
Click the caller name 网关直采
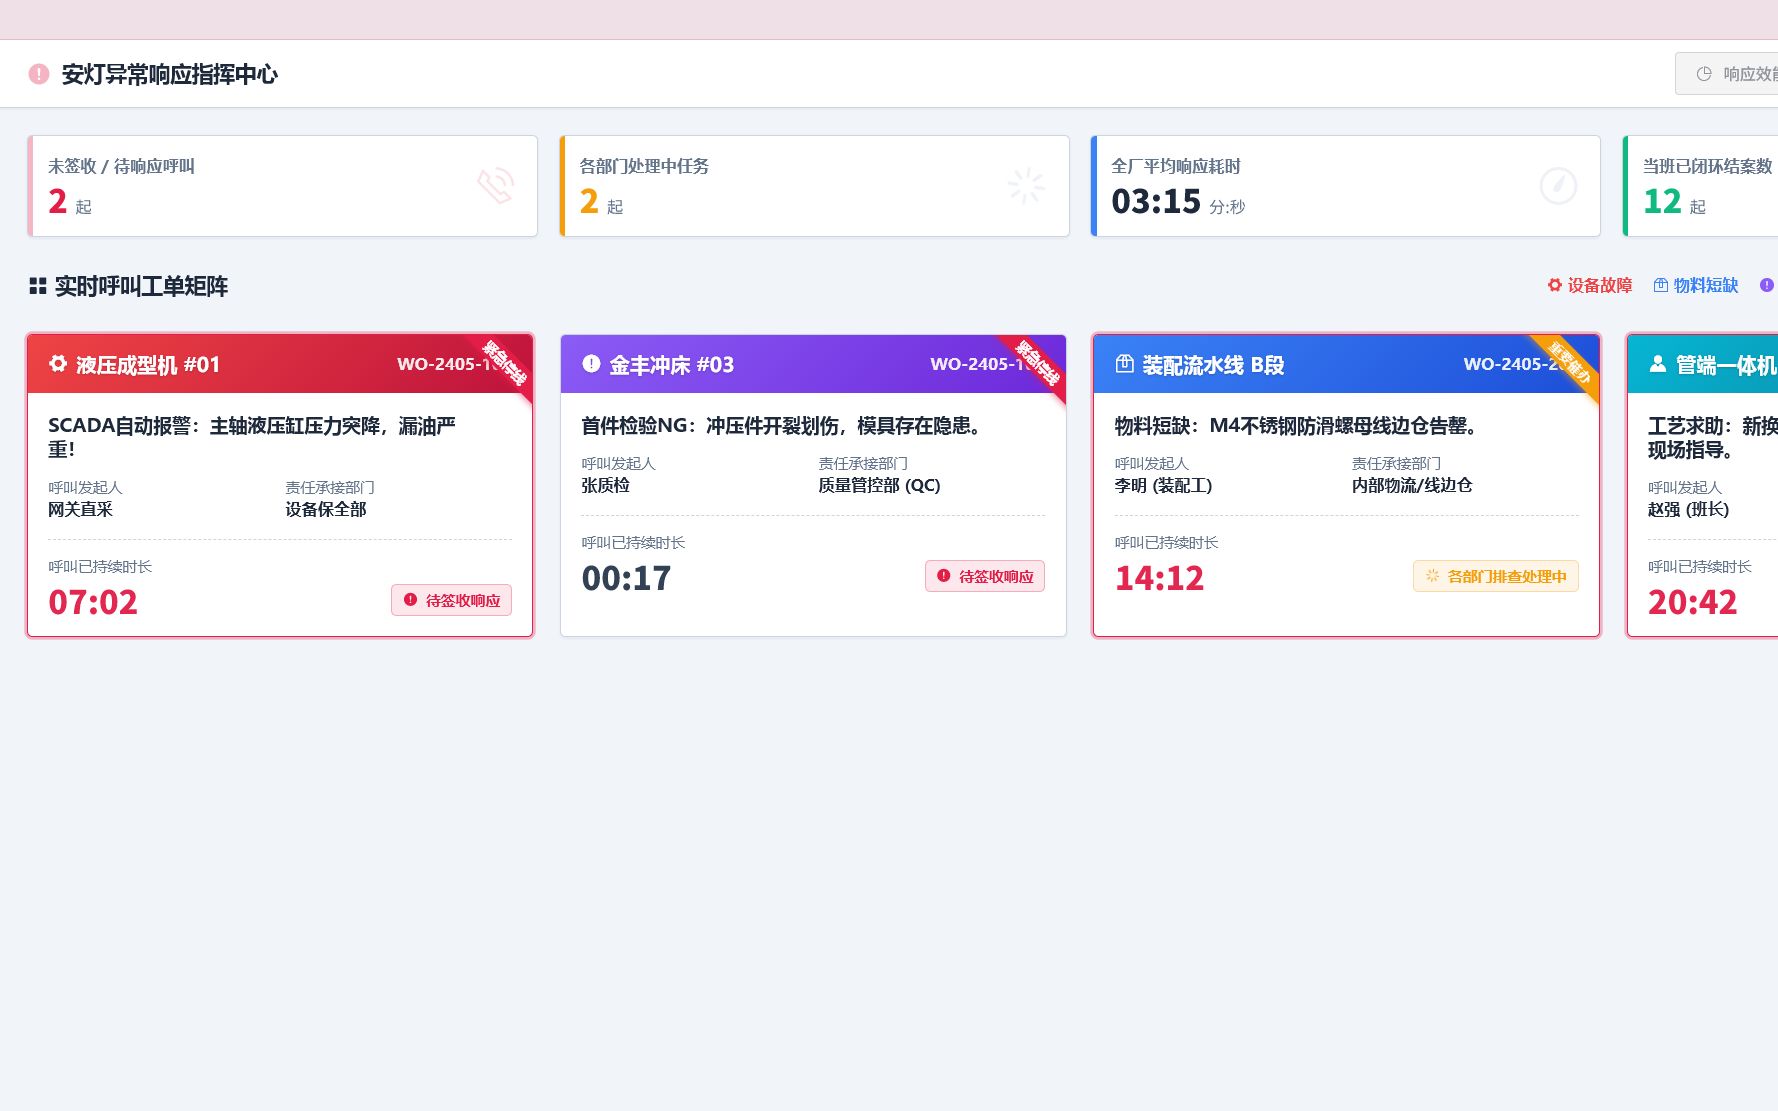pyautogui.click(x=80, y=509)
